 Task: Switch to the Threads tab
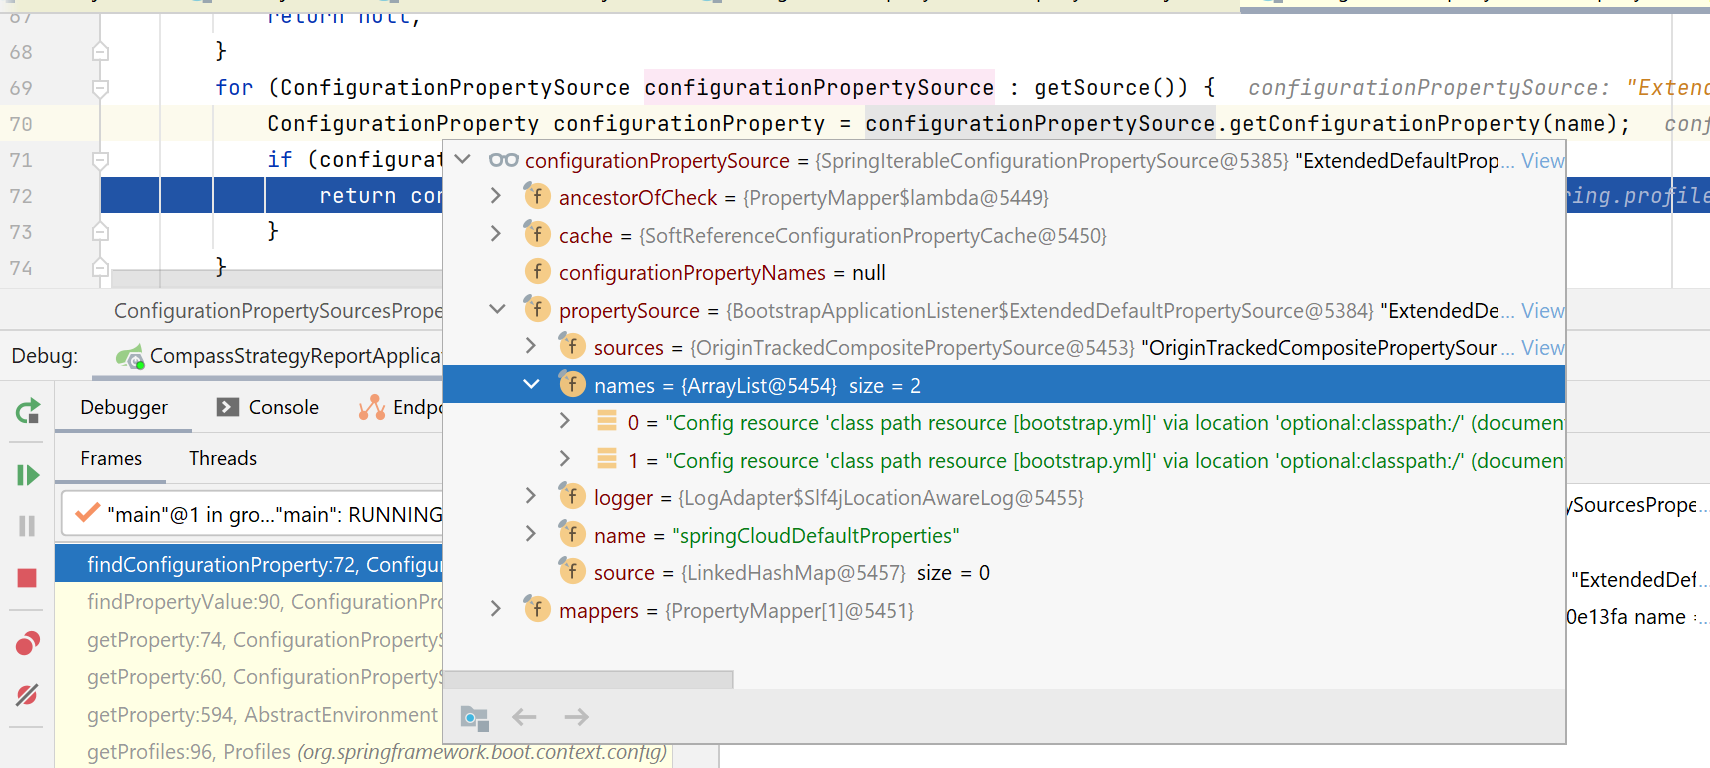[223, 458]
